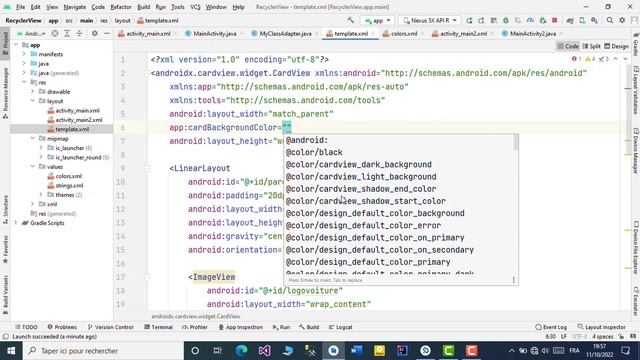The height and width of the screenshot is (360, 640).
Task: Open the app run configuration dropdown
Action: (x=378, y=20)
